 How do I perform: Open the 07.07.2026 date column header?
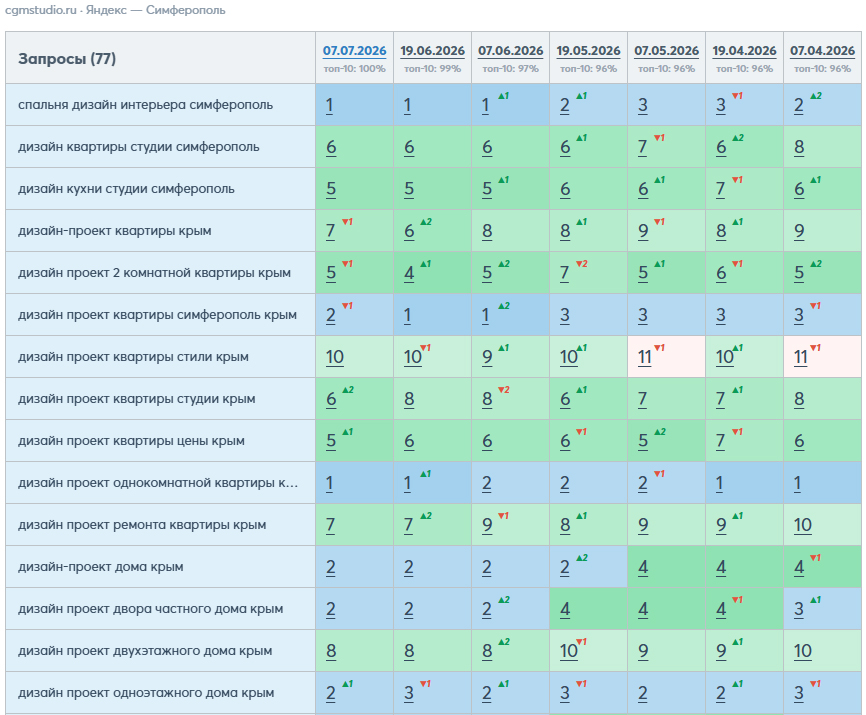pos(355,51)
